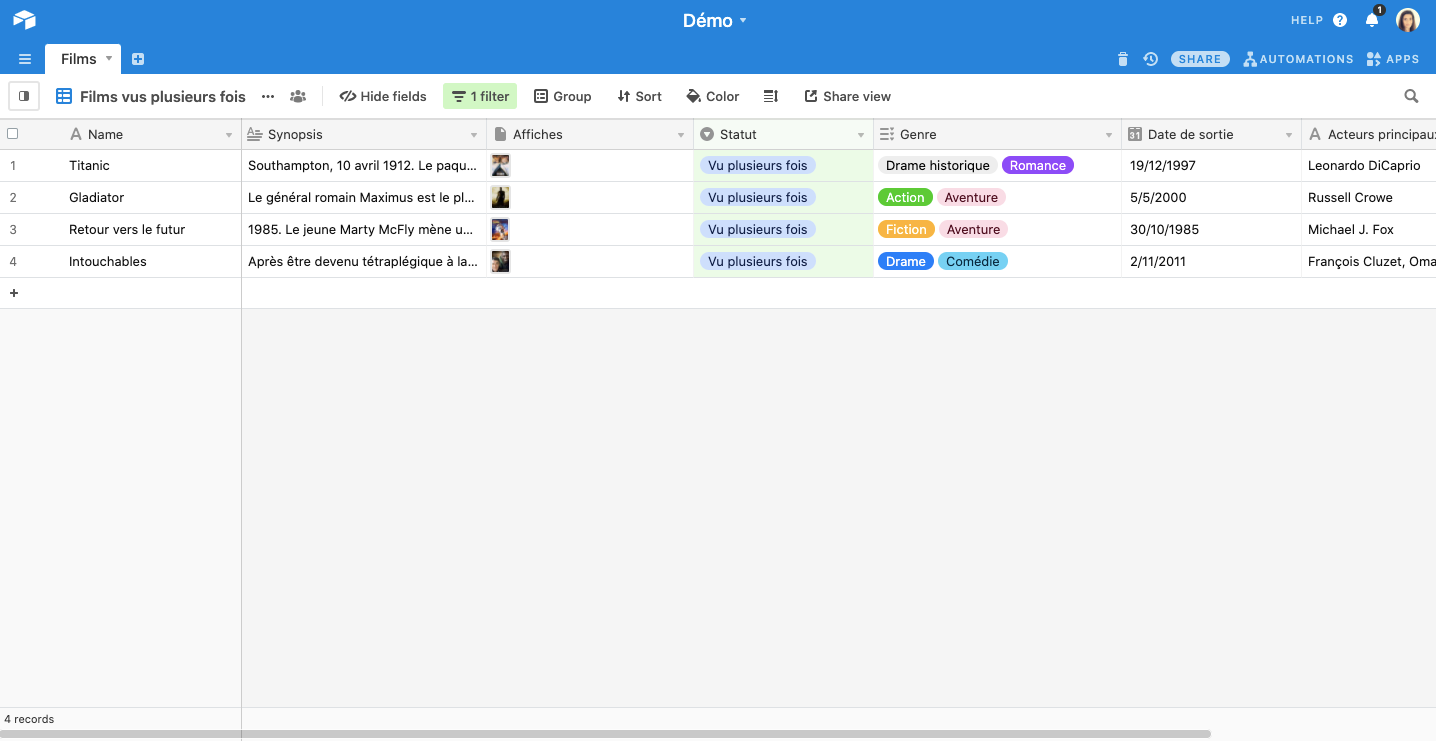
Task: Open Synopsis column dropdown arrow
Action: (x=474, y=135)
